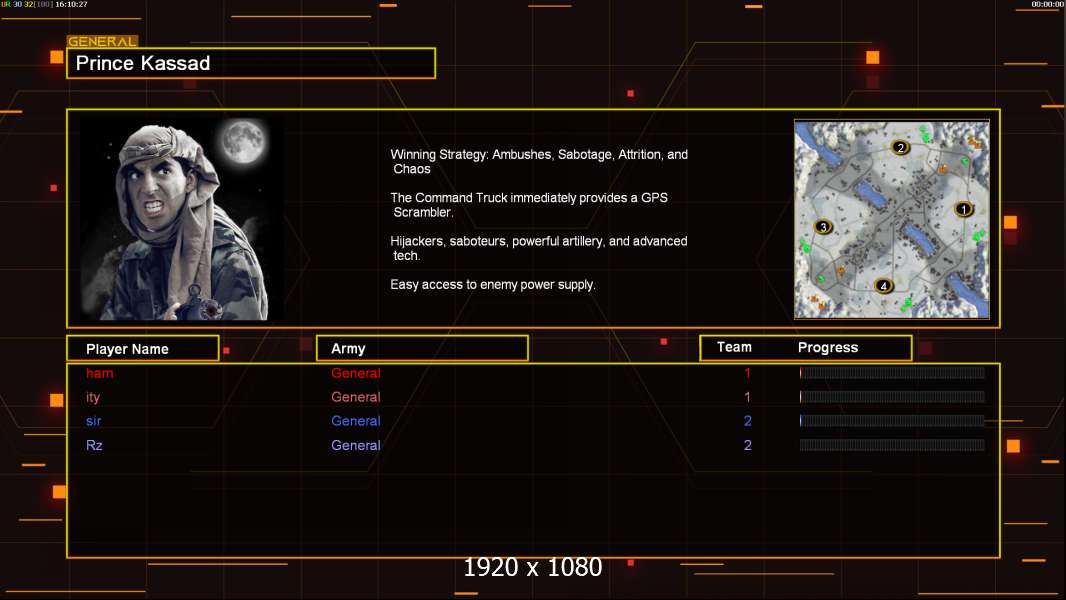
Task: Click the GENERAL label above the name
Action: pyautogui.click(x=102, y=41)
